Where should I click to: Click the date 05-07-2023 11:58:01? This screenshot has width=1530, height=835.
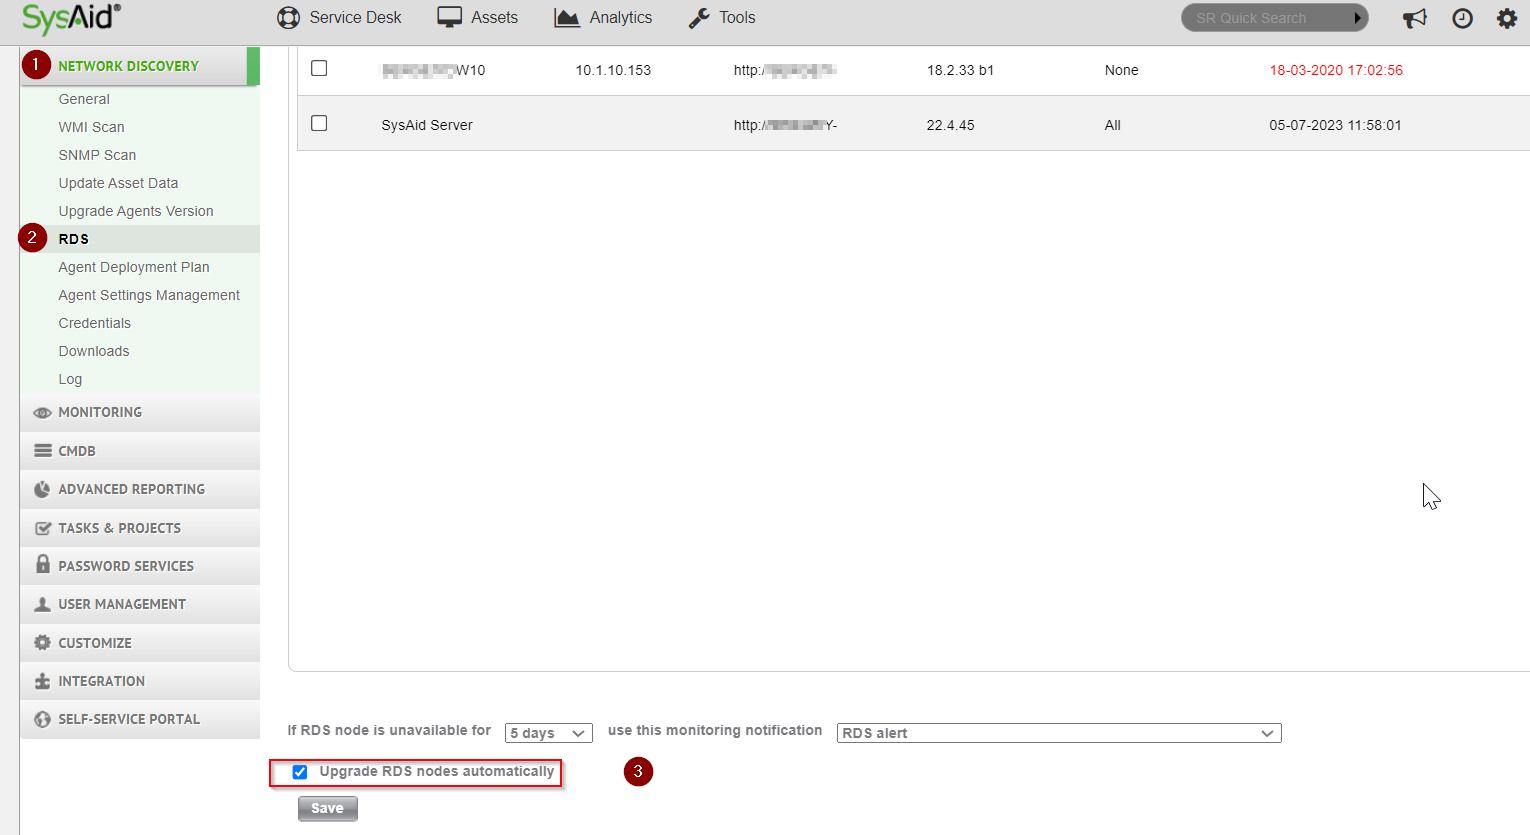(1335, 125)
